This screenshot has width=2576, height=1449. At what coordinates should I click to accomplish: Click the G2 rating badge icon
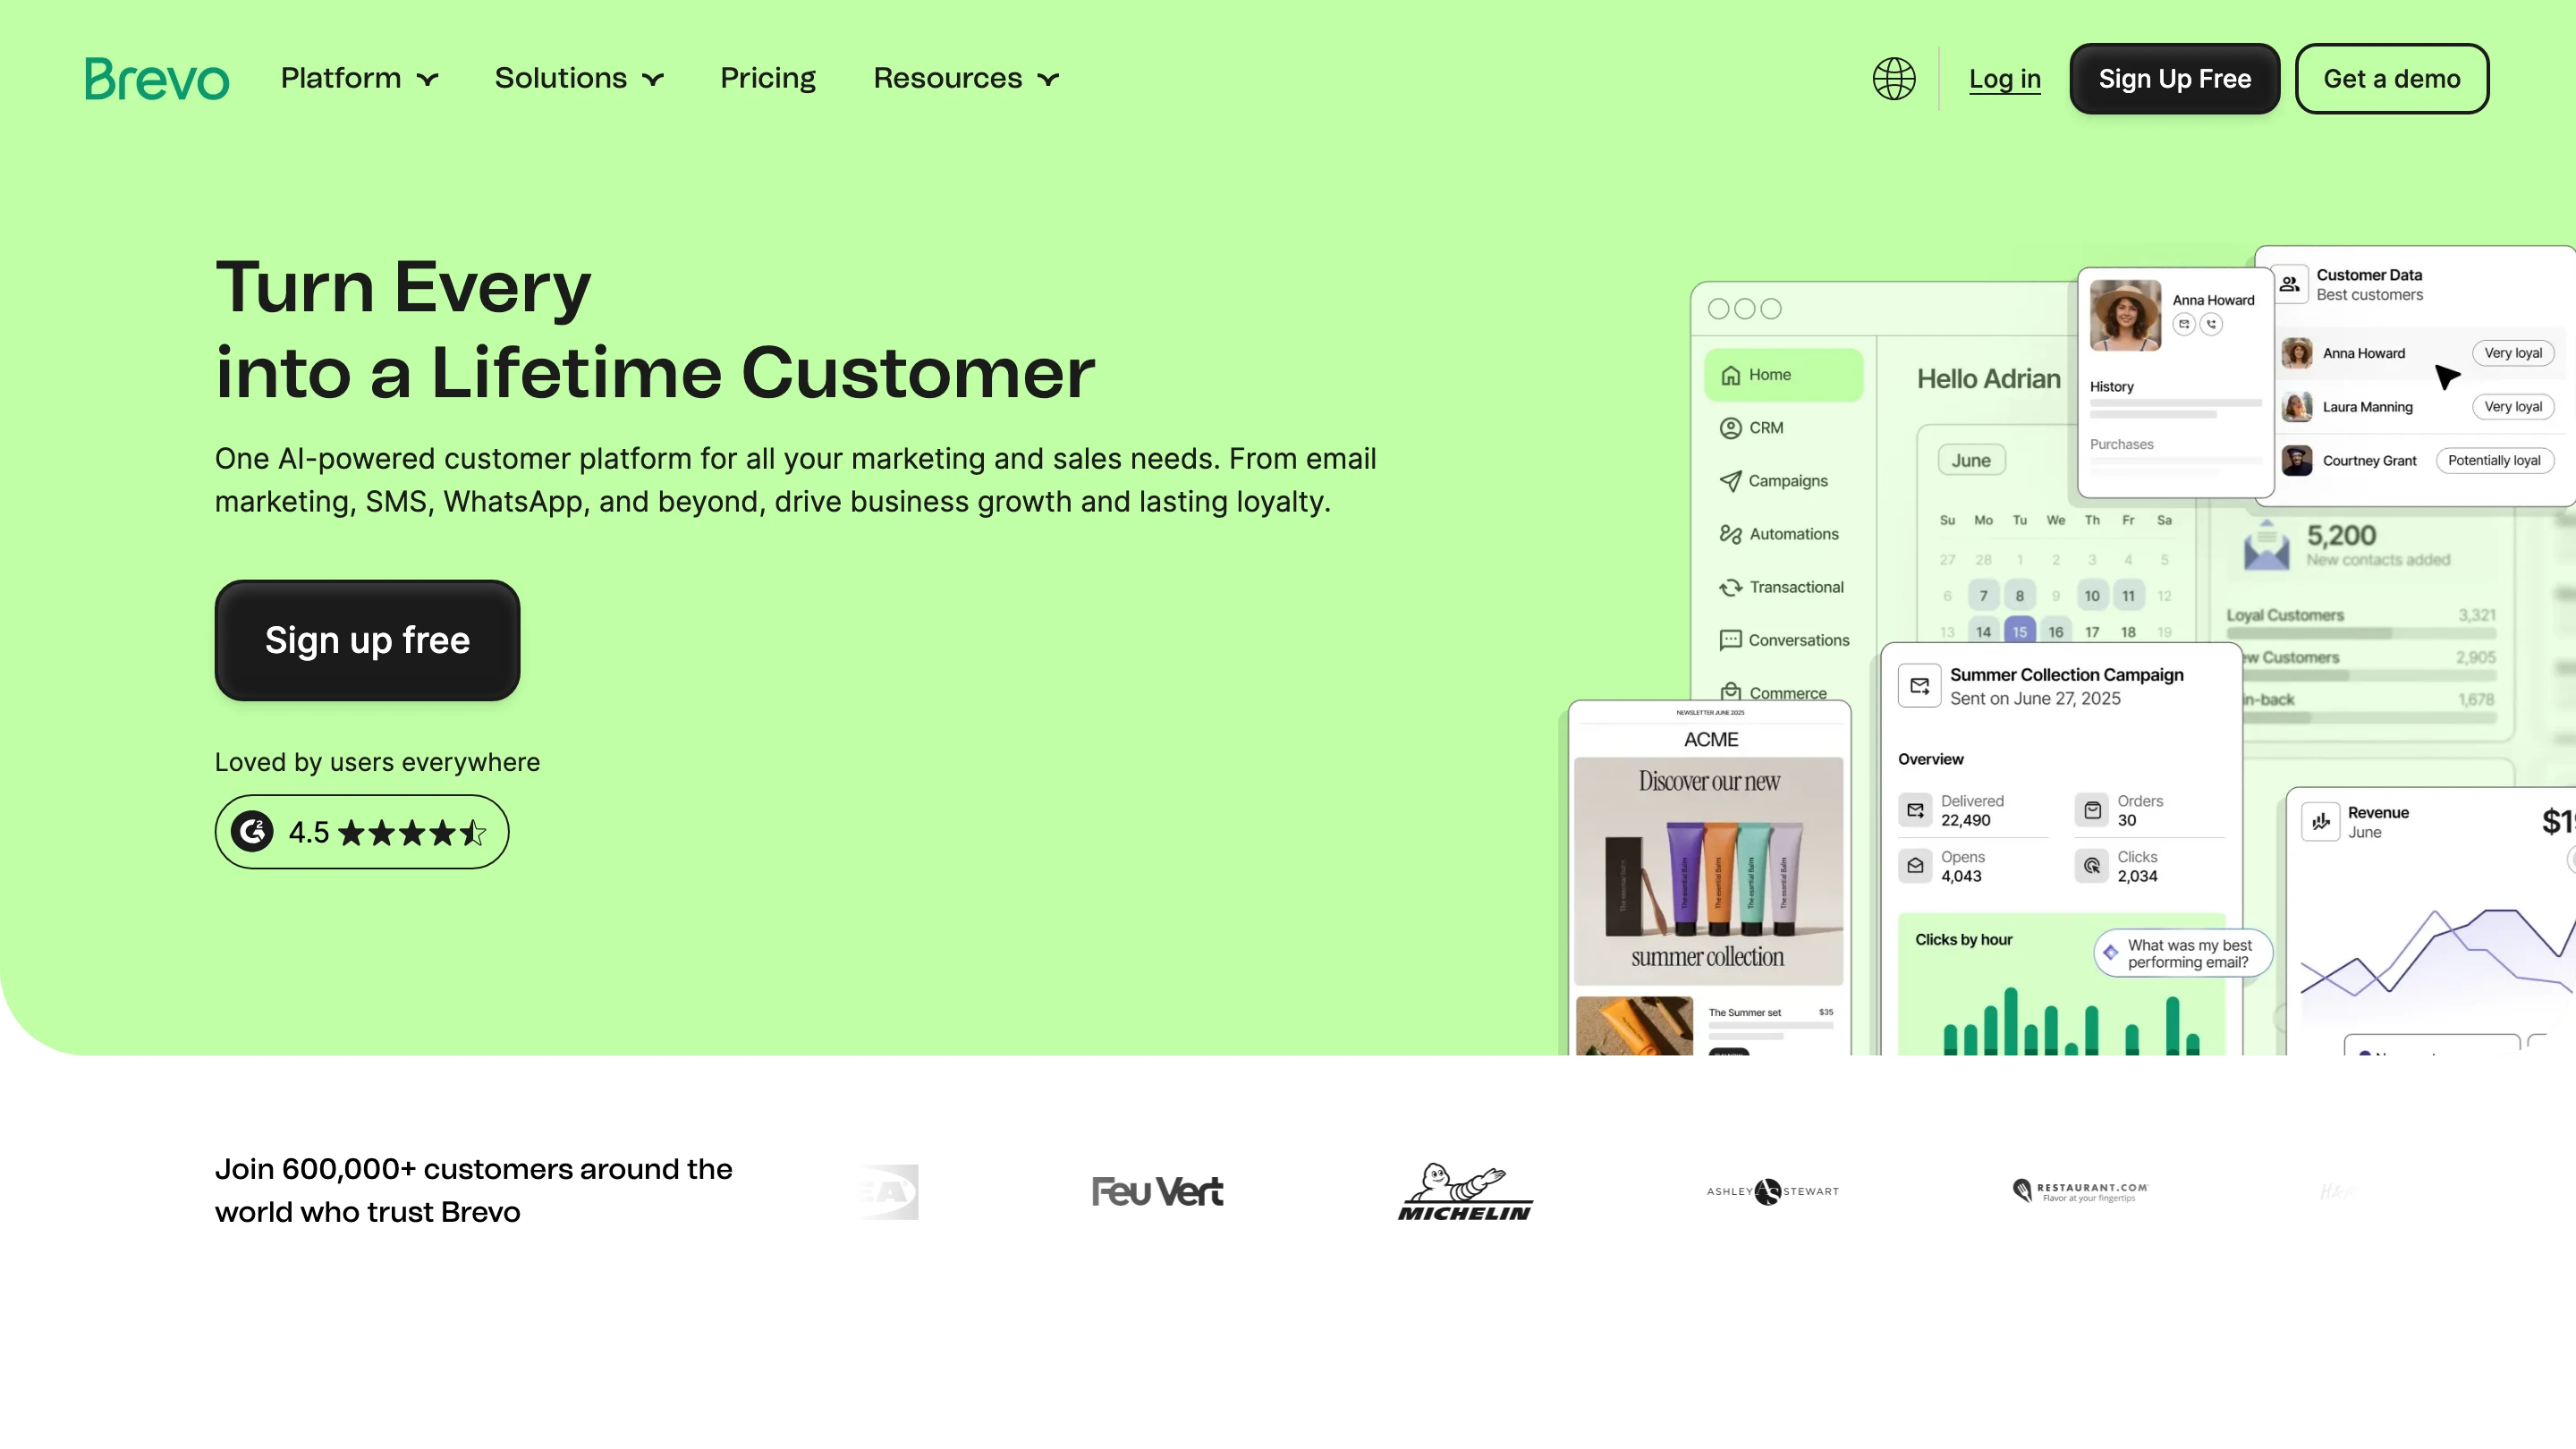pyautogui.click(x=252, y=832)
